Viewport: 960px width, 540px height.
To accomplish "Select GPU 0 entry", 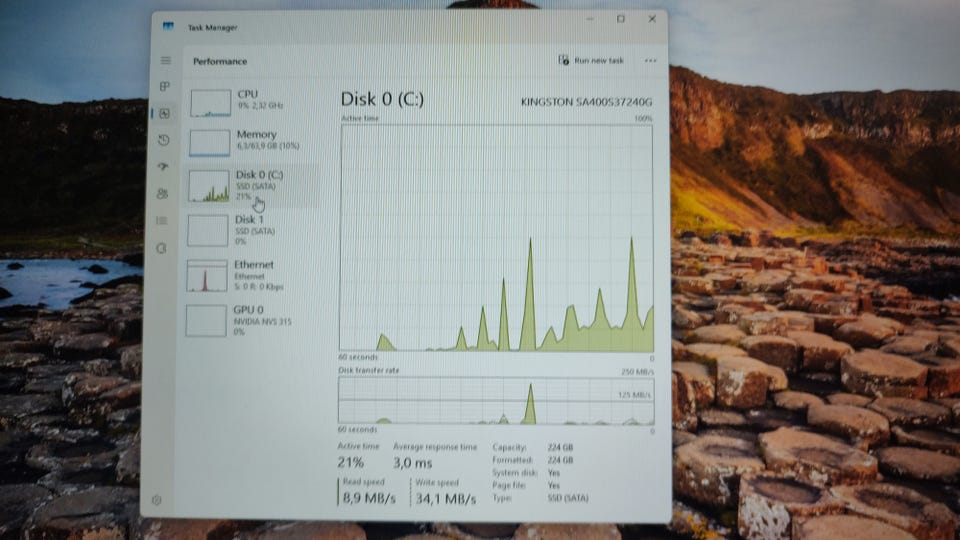I will coord(250,320).
